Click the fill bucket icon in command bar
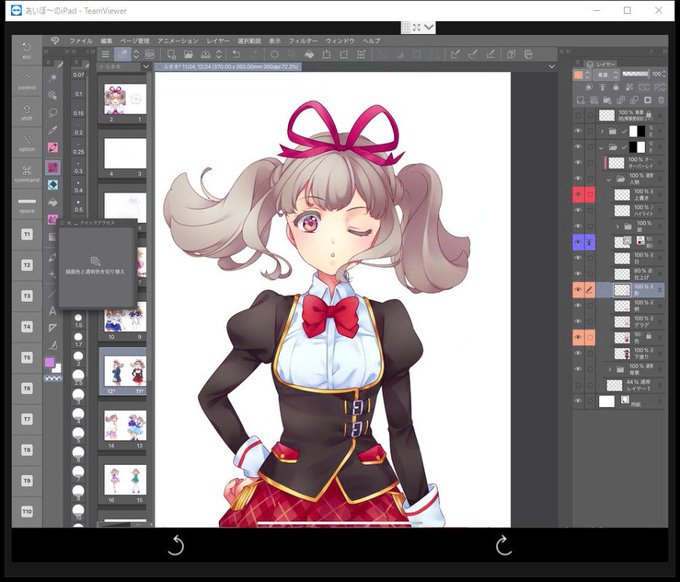This screenshot has height=582, width=680. tap(309, 54)
